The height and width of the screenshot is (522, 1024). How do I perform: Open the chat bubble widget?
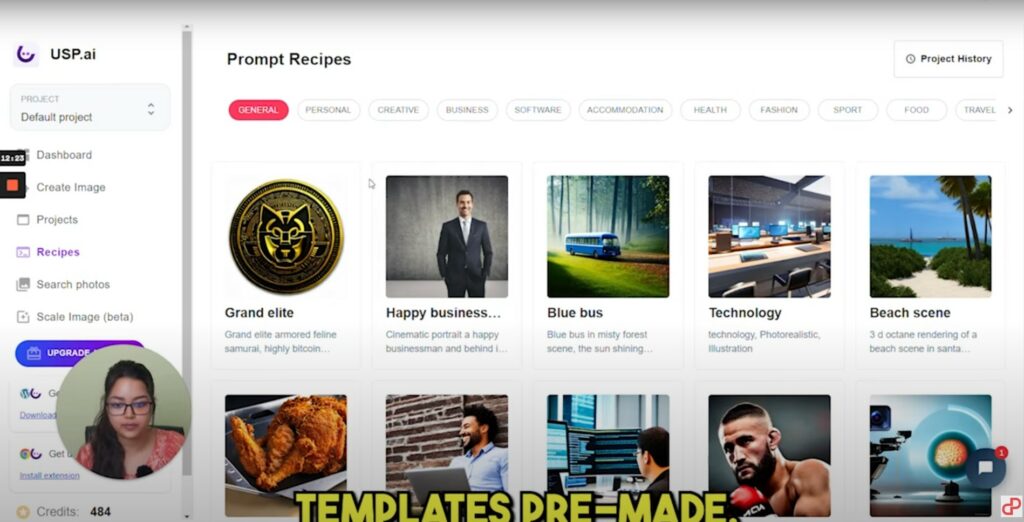(x=985, y=468)
